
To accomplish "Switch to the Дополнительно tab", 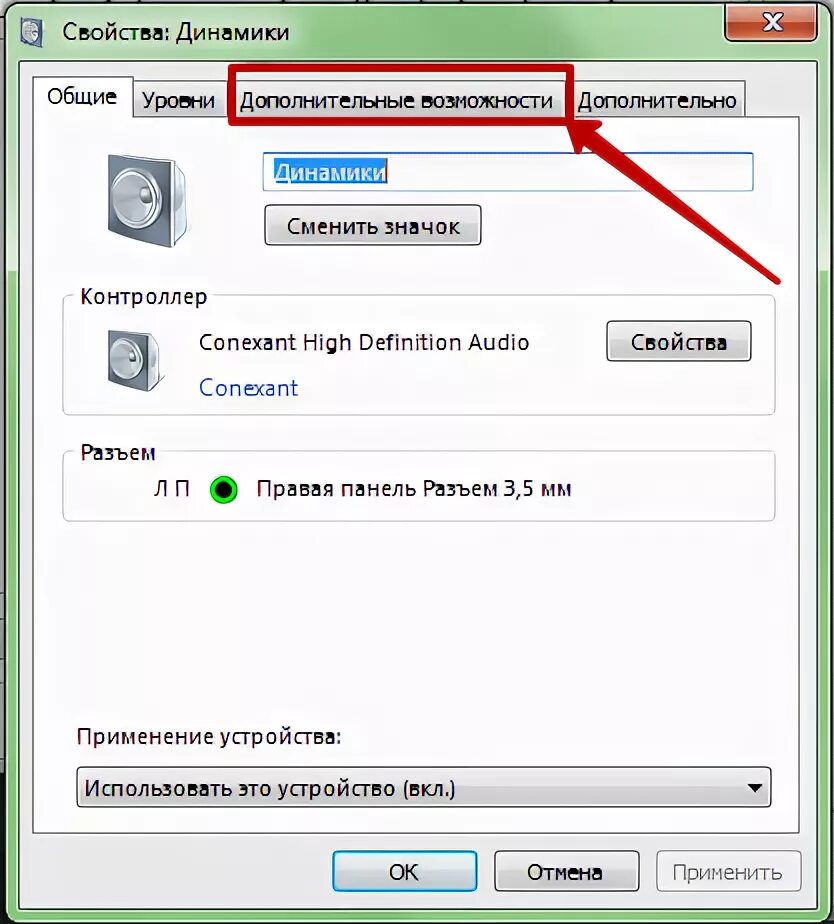I will point(657,100).
